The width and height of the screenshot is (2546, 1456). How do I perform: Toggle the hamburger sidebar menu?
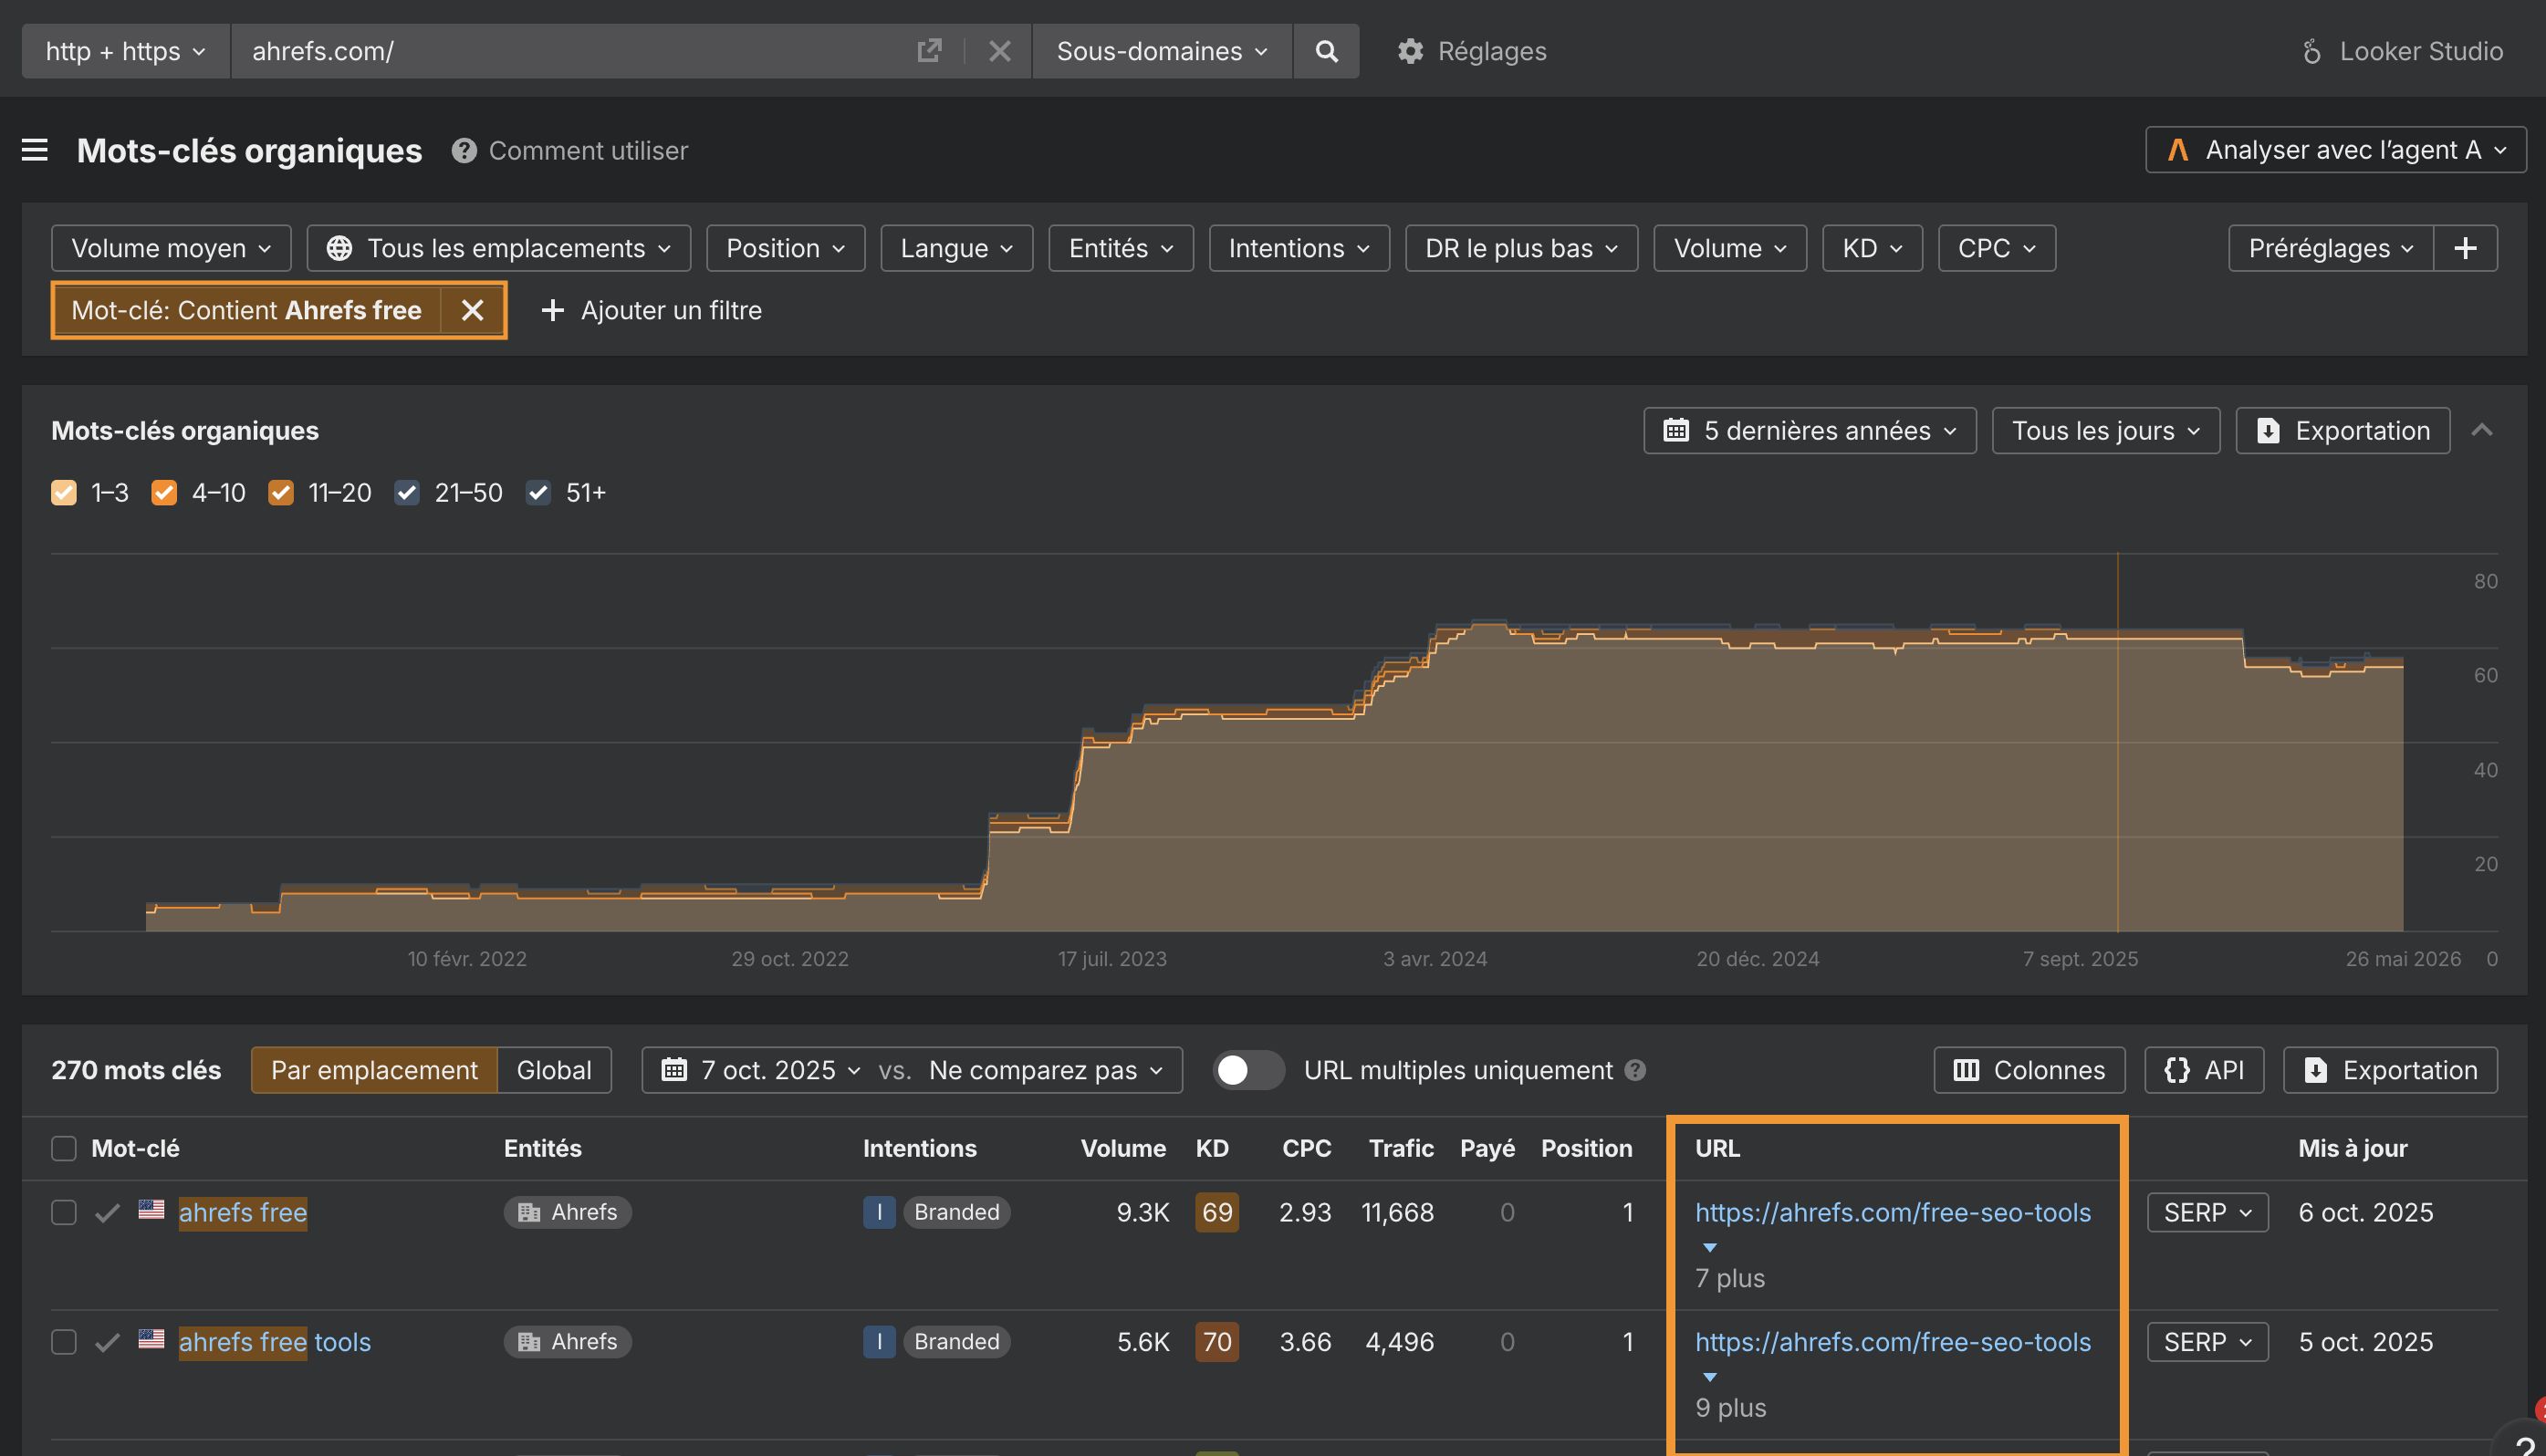35,150
